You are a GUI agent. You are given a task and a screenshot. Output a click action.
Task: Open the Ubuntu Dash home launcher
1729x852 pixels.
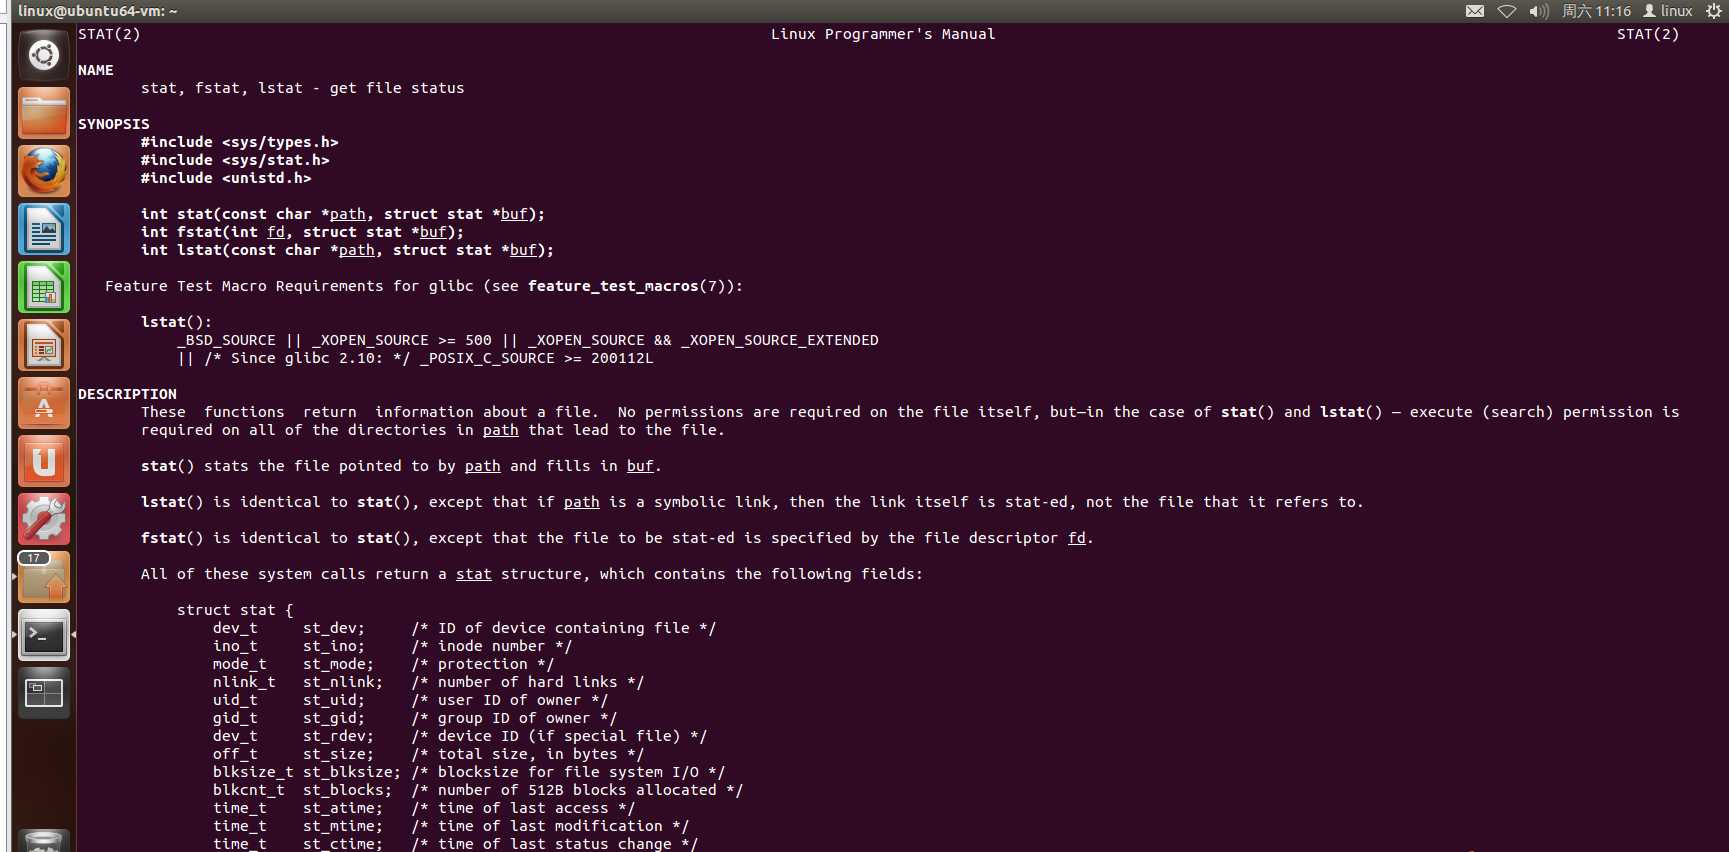pyautogui.click(x=44, y=55)
